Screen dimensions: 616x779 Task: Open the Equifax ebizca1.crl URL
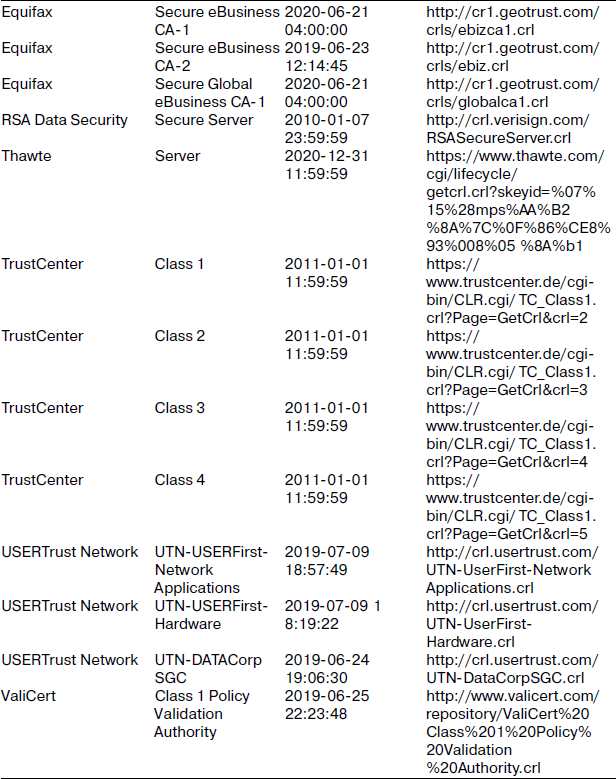(513, 21)
